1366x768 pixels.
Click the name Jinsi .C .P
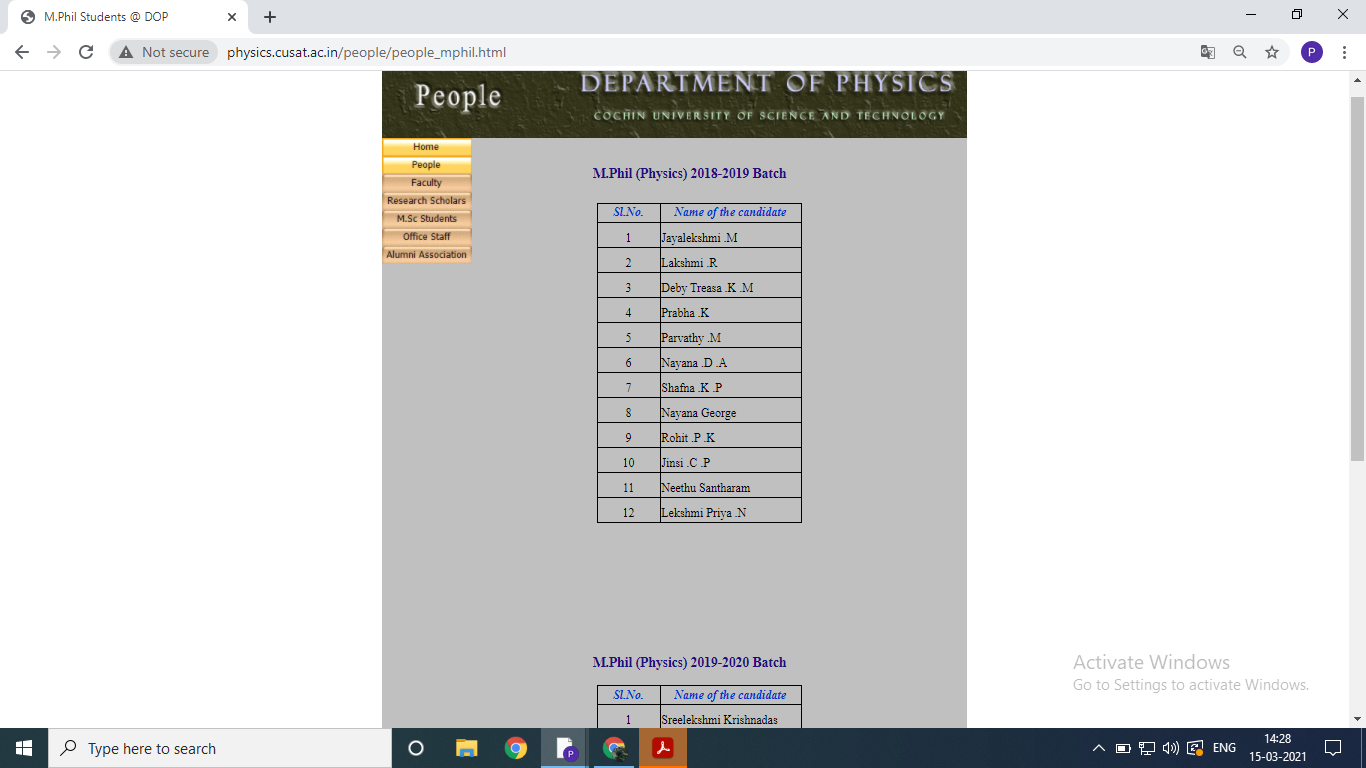(x=685, y=463)
